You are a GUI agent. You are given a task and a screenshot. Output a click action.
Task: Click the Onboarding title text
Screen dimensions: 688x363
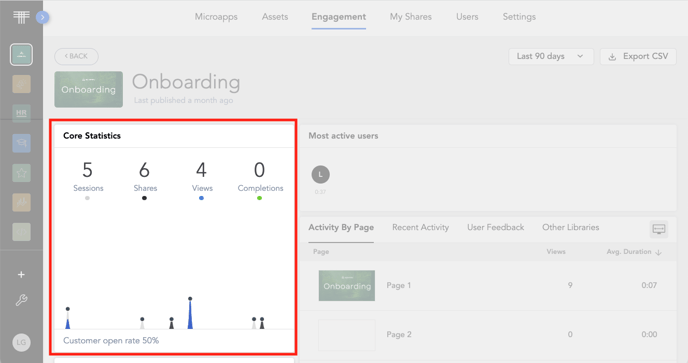(x=186, y=82)
